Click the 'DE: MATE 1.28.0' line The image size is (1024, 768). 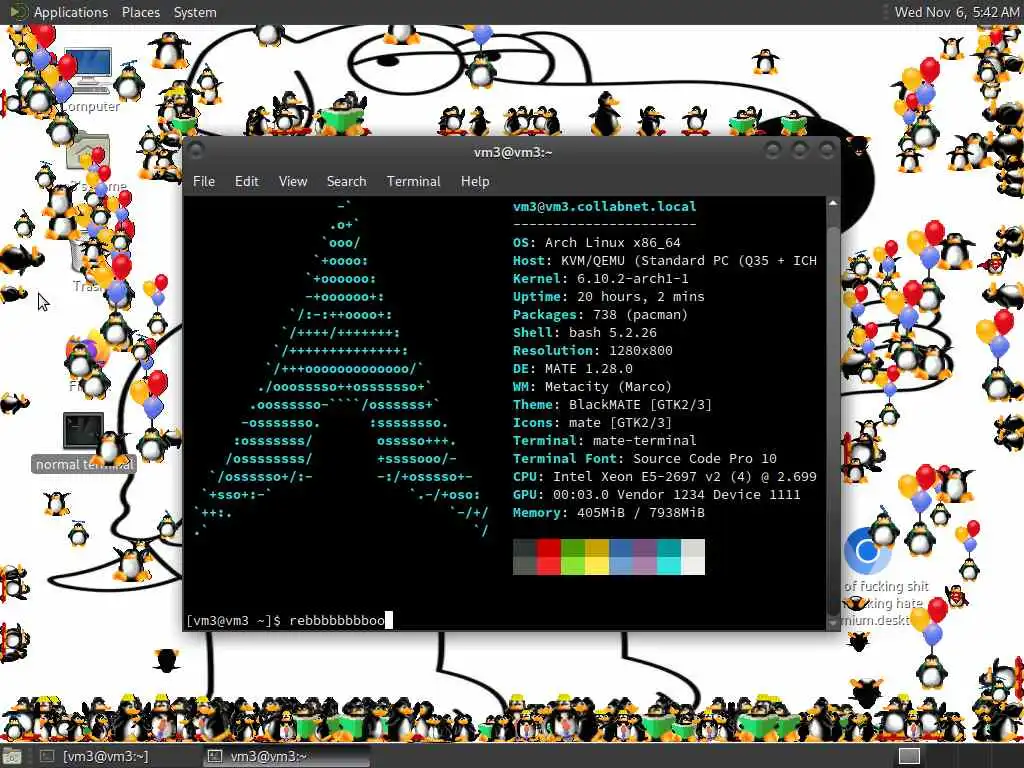tap(573, 368)
